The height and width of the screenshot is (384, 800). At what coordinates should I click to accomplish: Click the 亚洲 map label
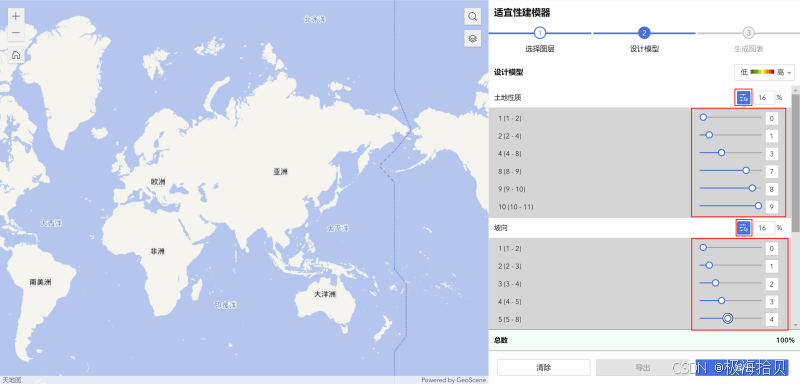point(280,172)
